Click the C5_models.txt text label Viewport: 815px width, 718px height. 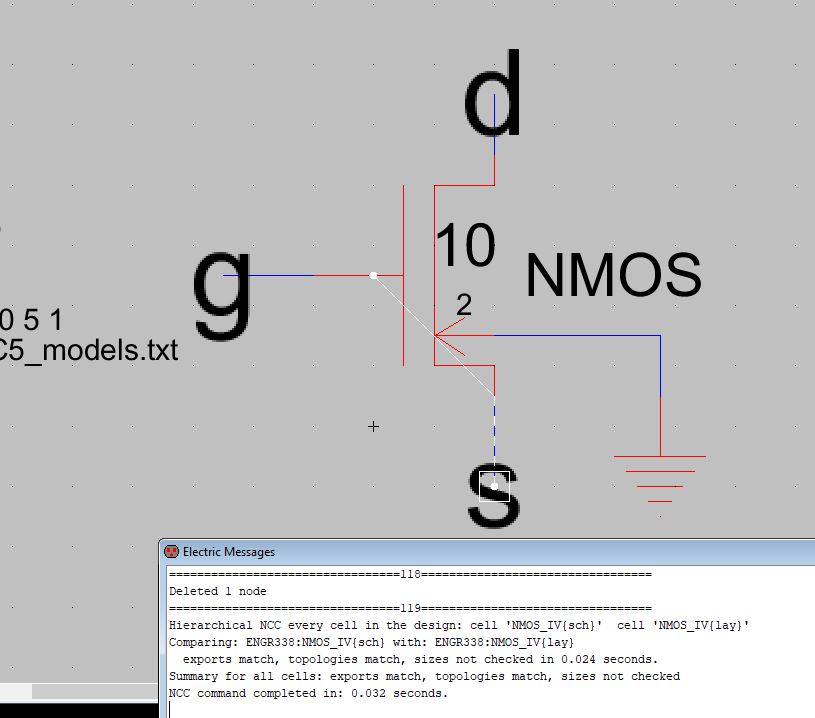coord(90,351)
